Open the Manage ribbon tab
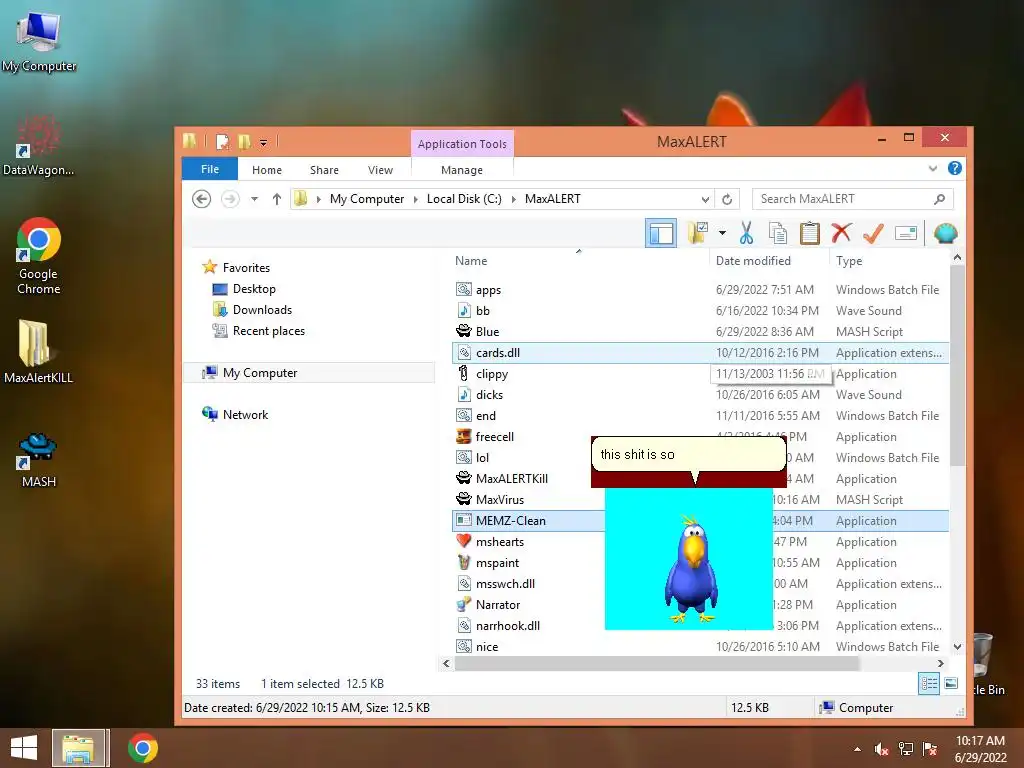The width and height of the screenshot is (1024, 768). pyautogui.click(x=462, y=170)
